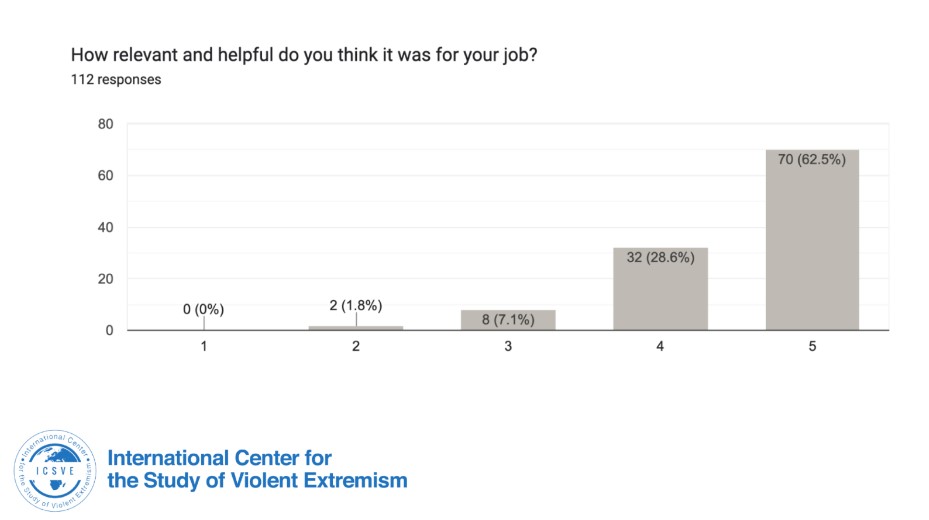Click x-axis category label 1
Image resolution: width=929 pixels, height=520 pixels.
tap(204, 346)
